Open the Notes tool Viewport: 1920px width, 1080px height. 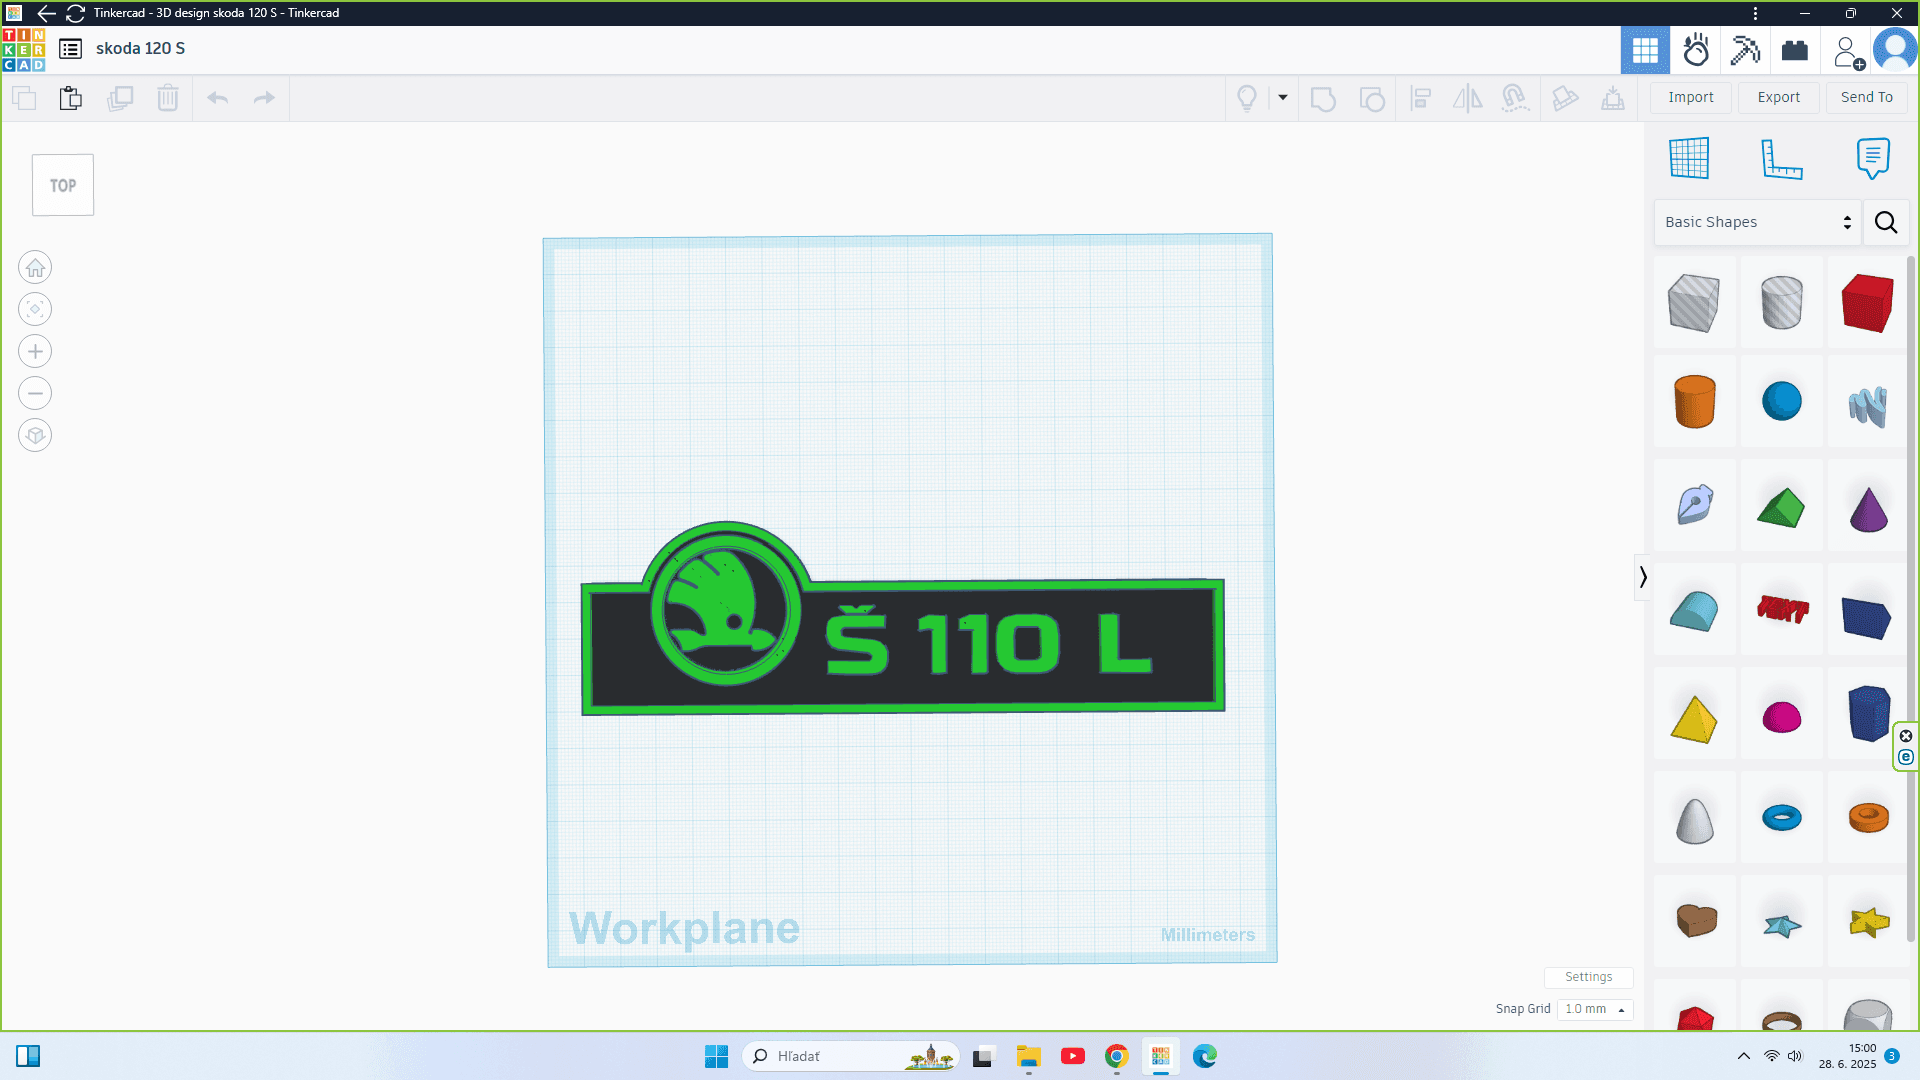1873,158
